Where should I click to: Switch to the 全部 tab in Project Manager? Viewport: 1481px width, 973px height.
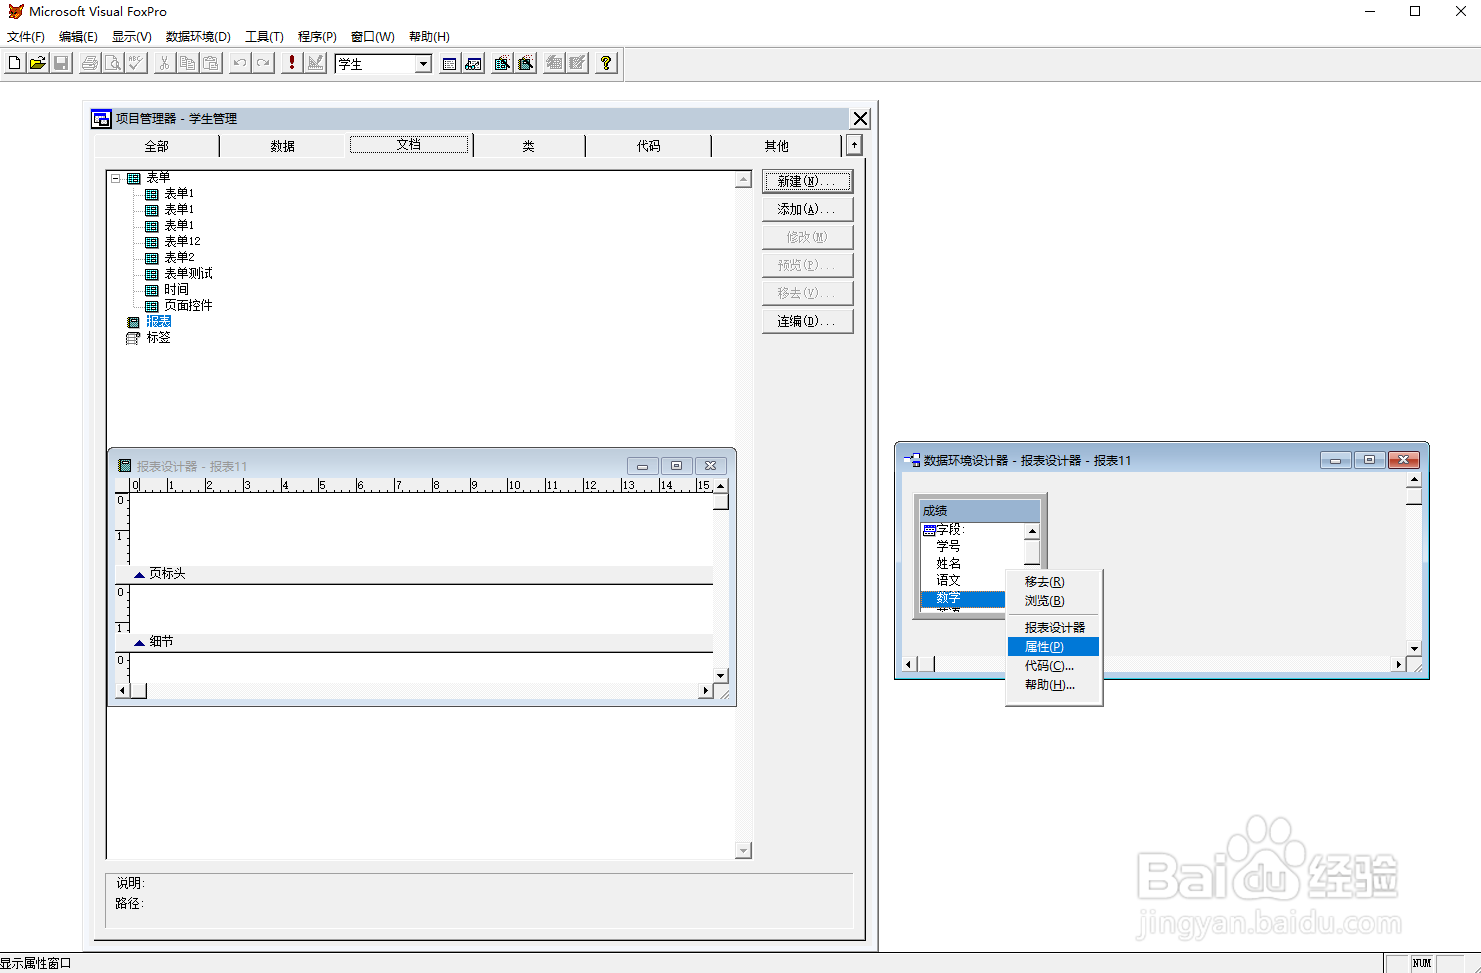[157, 146]
